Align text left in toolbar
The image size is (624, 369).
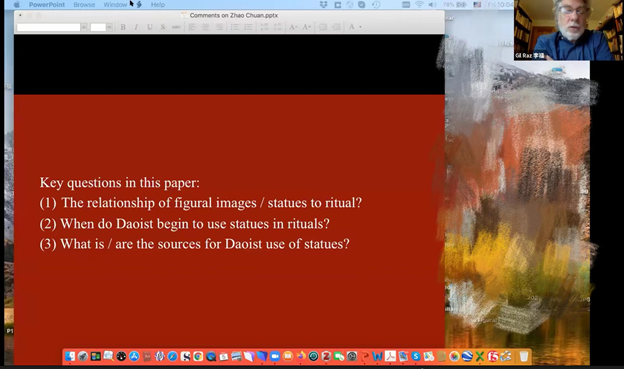192,27
